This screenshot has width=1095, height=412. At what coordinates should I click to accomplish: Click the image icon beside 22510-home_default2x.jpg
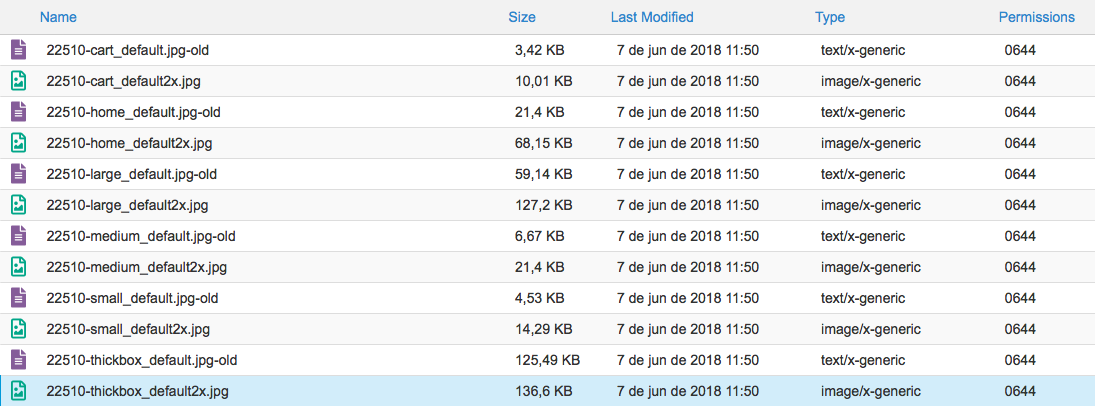point(18,143)
